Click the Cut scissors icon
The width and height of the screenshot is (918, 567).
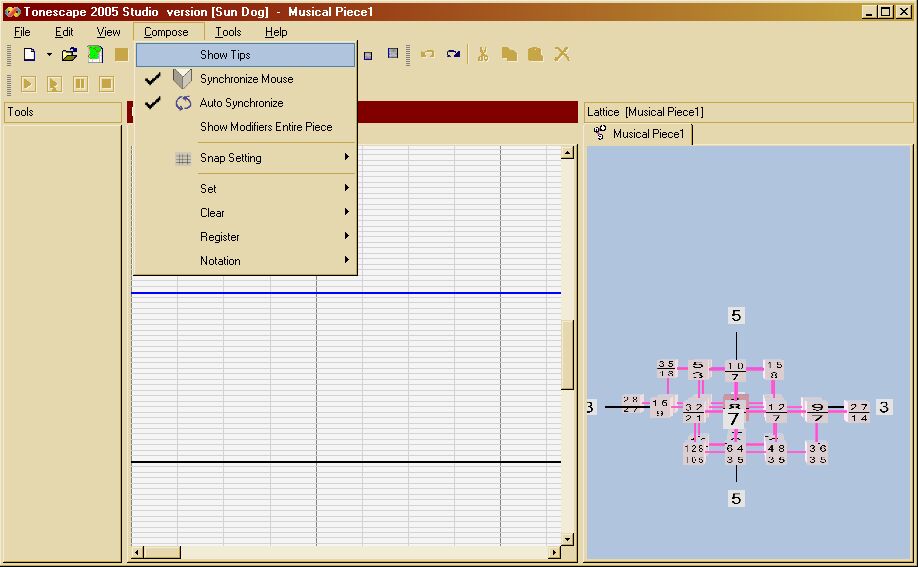[x=483, y=55]
